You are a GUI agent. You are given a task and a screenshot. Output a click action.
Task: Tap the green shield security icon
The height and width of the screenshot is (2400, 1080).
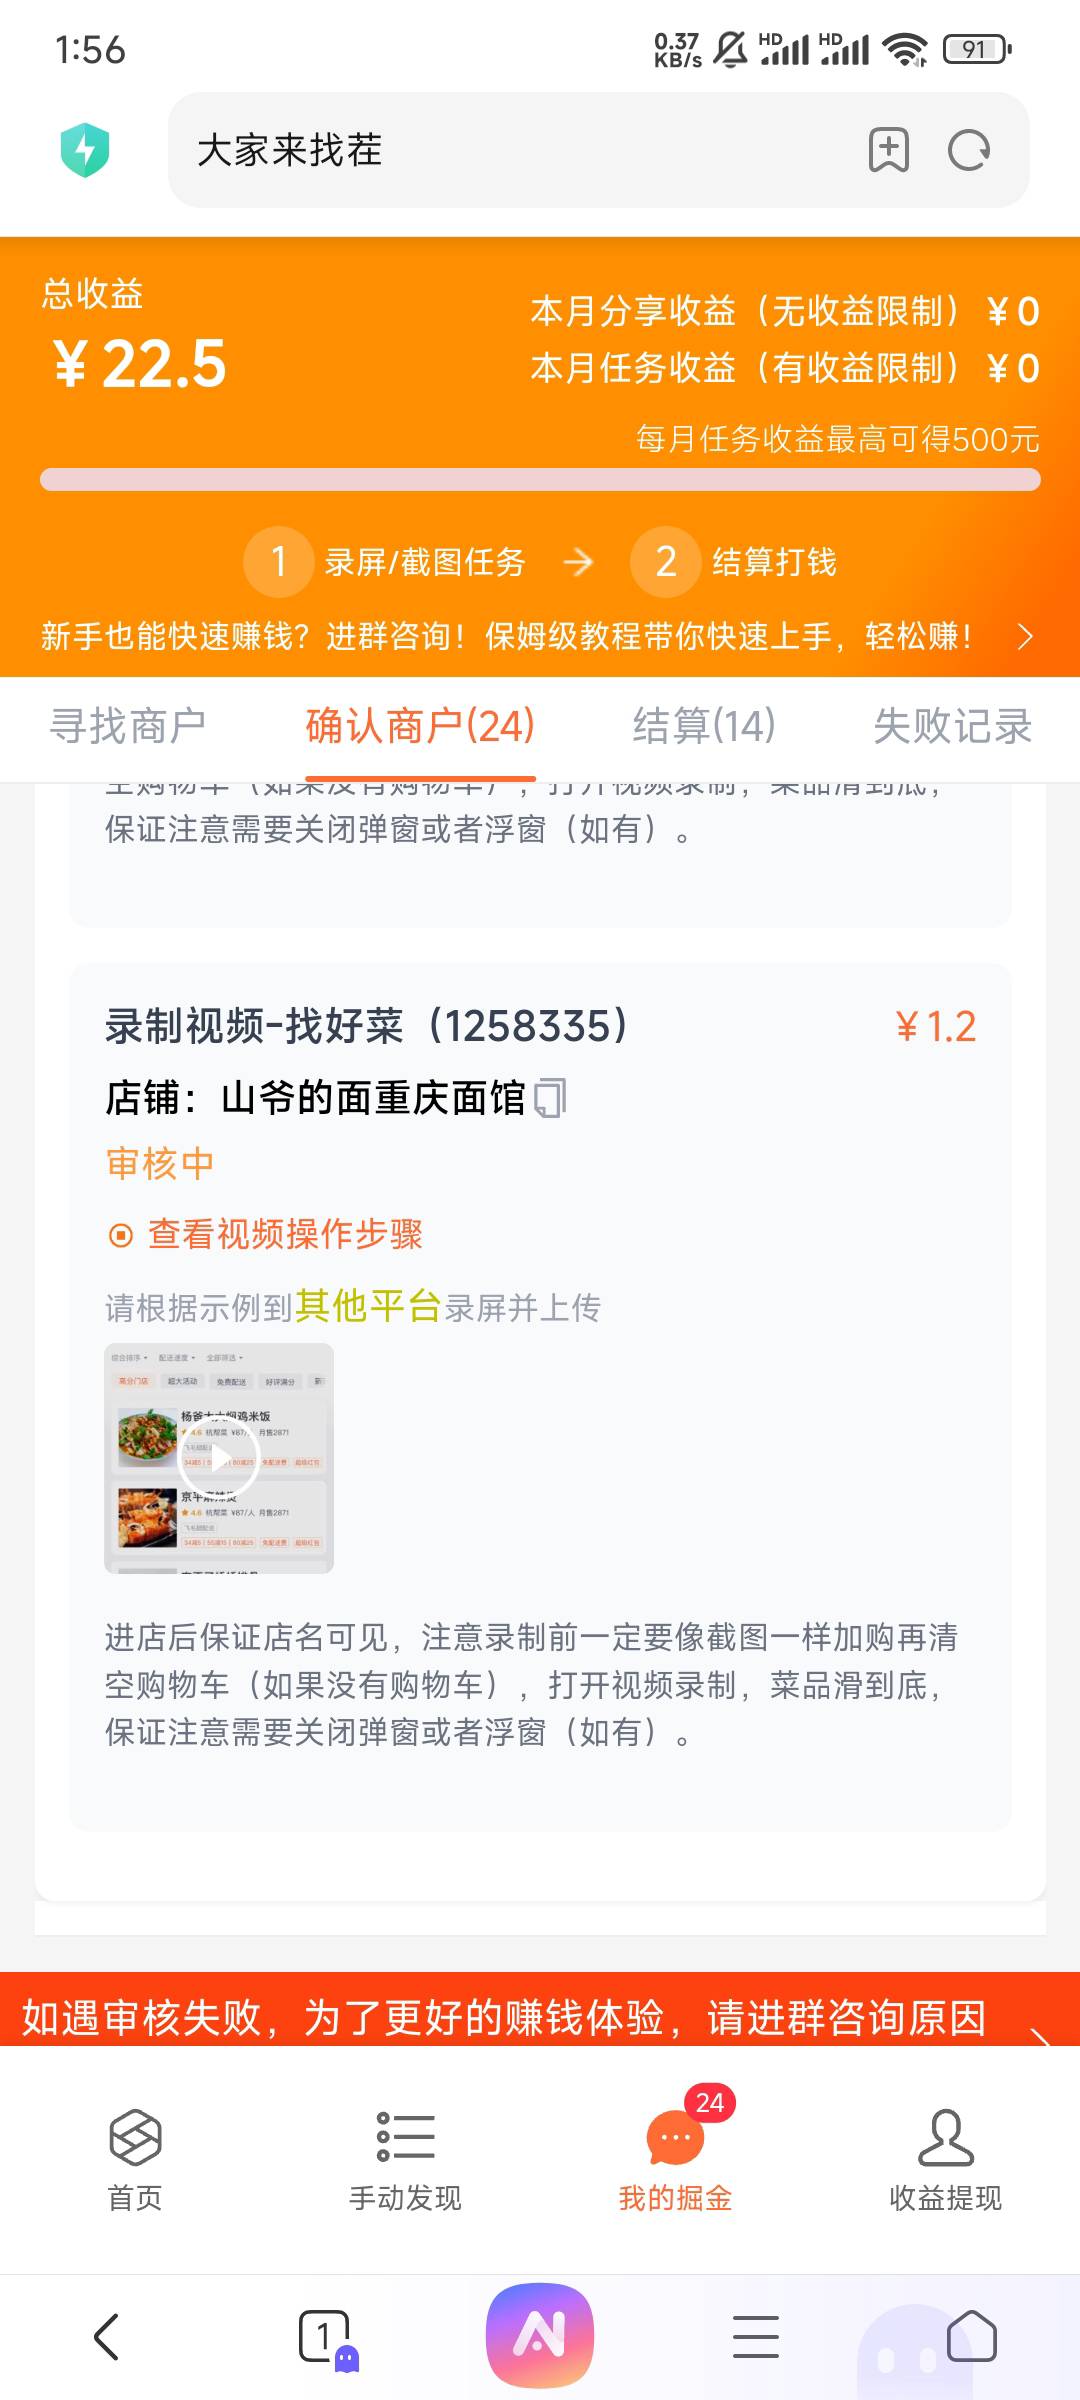[85, 150]
